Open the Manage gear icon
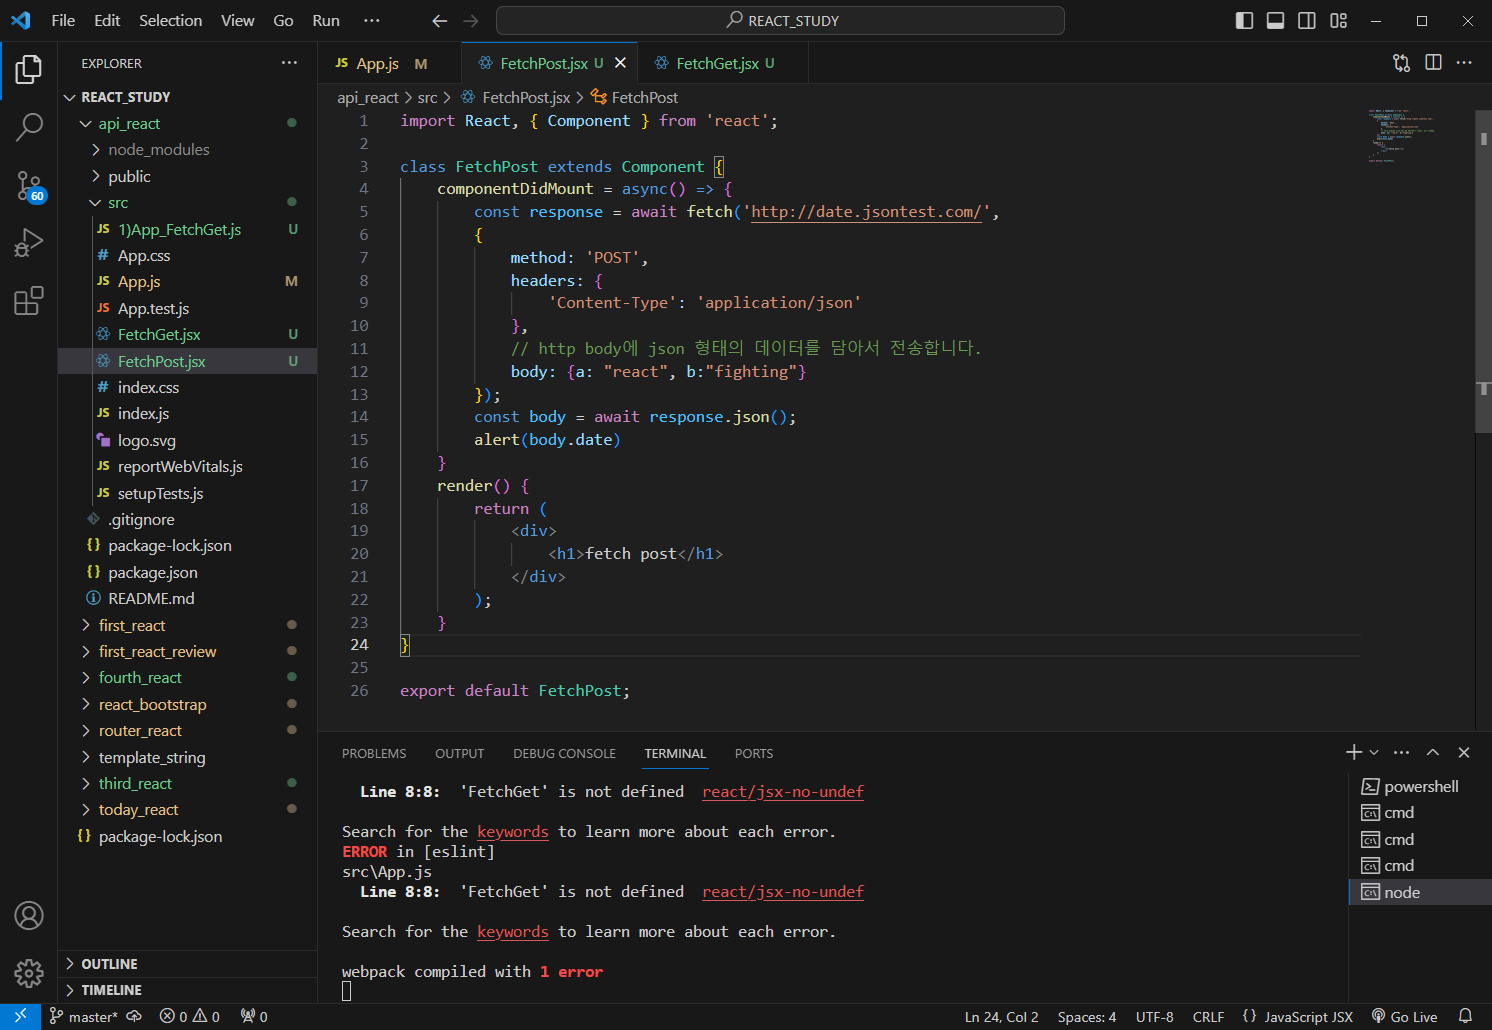Screen dimensions: 1492x1030 [29, 973]
